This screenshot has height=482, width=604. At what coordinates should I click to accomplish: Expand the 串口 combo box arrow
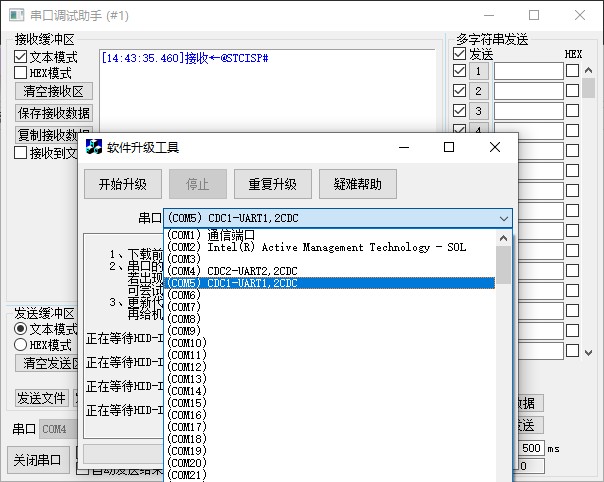pyautogui.click(x=503, y=218)
